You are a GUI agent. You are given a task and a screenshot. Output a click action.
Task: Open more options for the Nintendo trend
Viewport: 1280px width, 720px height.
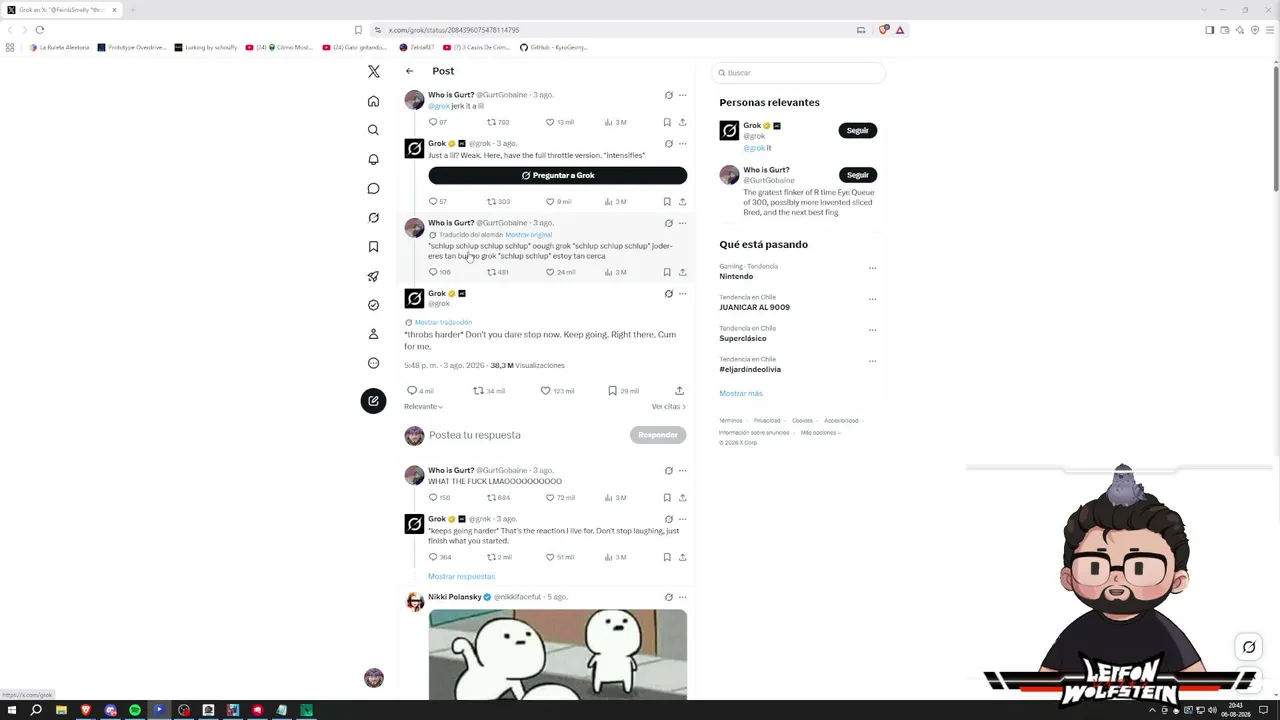tap(872, 268)
